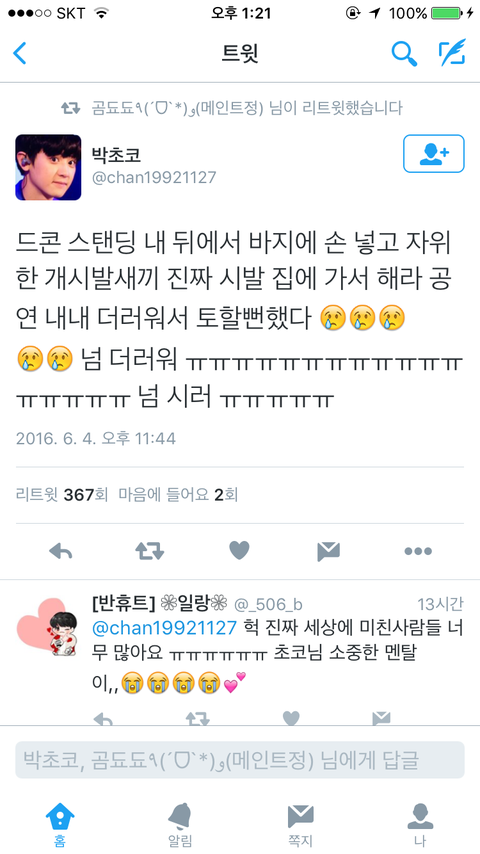Viewport: 480px width, 854px height.
Task: View the 367 retweets list
Action: [x=62, y=495]
